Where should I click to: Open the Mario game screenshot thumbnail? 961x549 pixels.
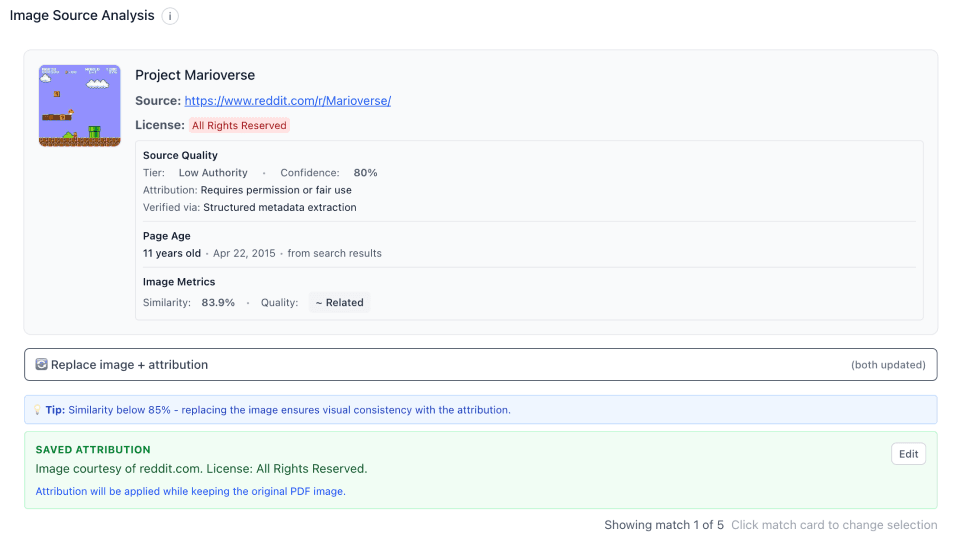[79, 106]
